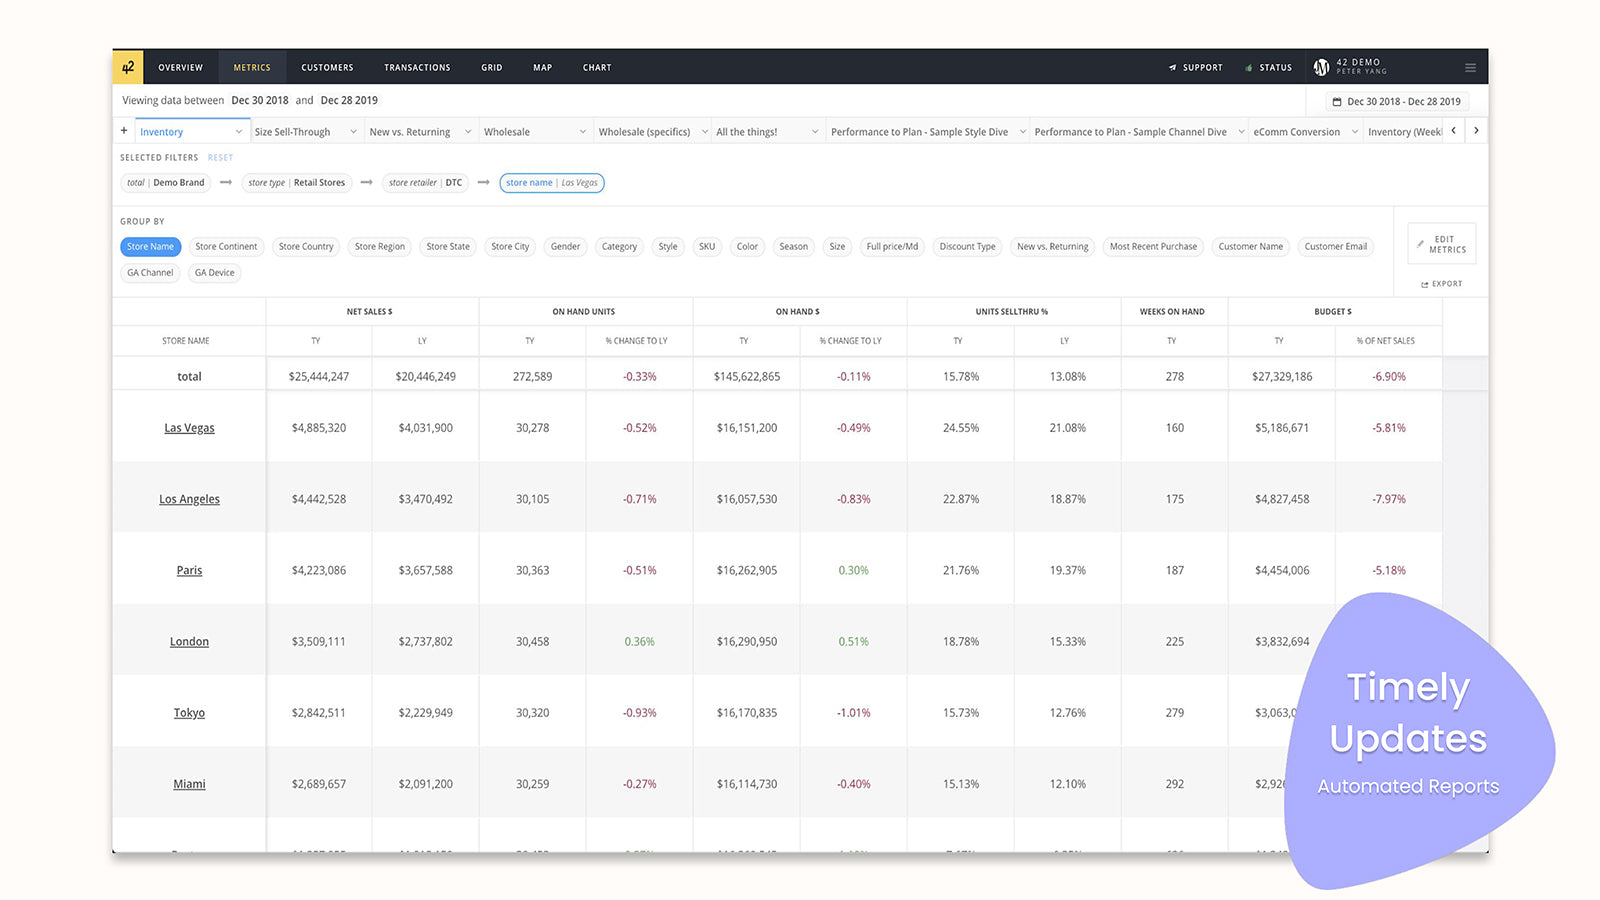The image size is (1600, 900).
Task: Expand Size Sell-Through dropdown arrow
Action: click(353, 132)
